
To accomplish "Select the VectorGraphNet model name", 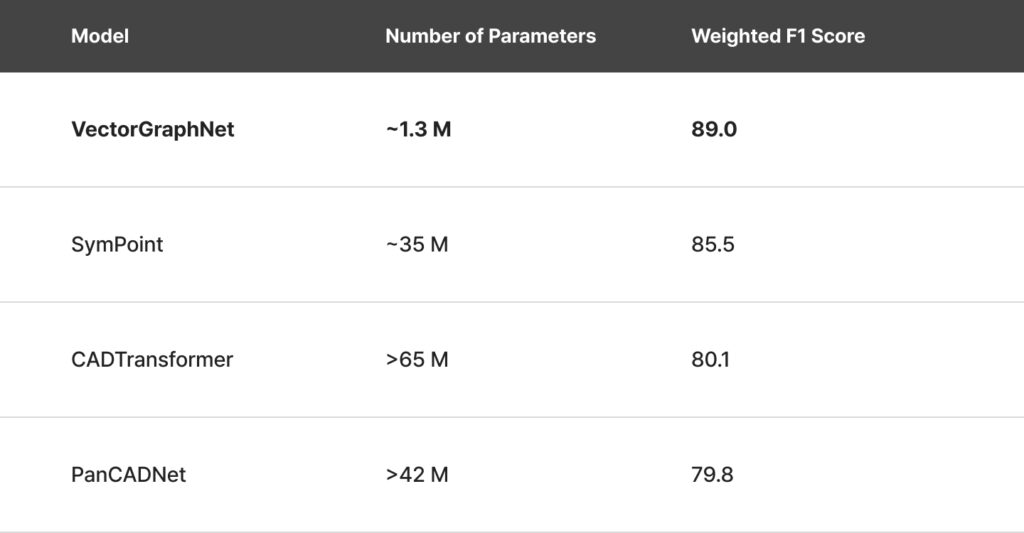I will click(x=153, y=129).
